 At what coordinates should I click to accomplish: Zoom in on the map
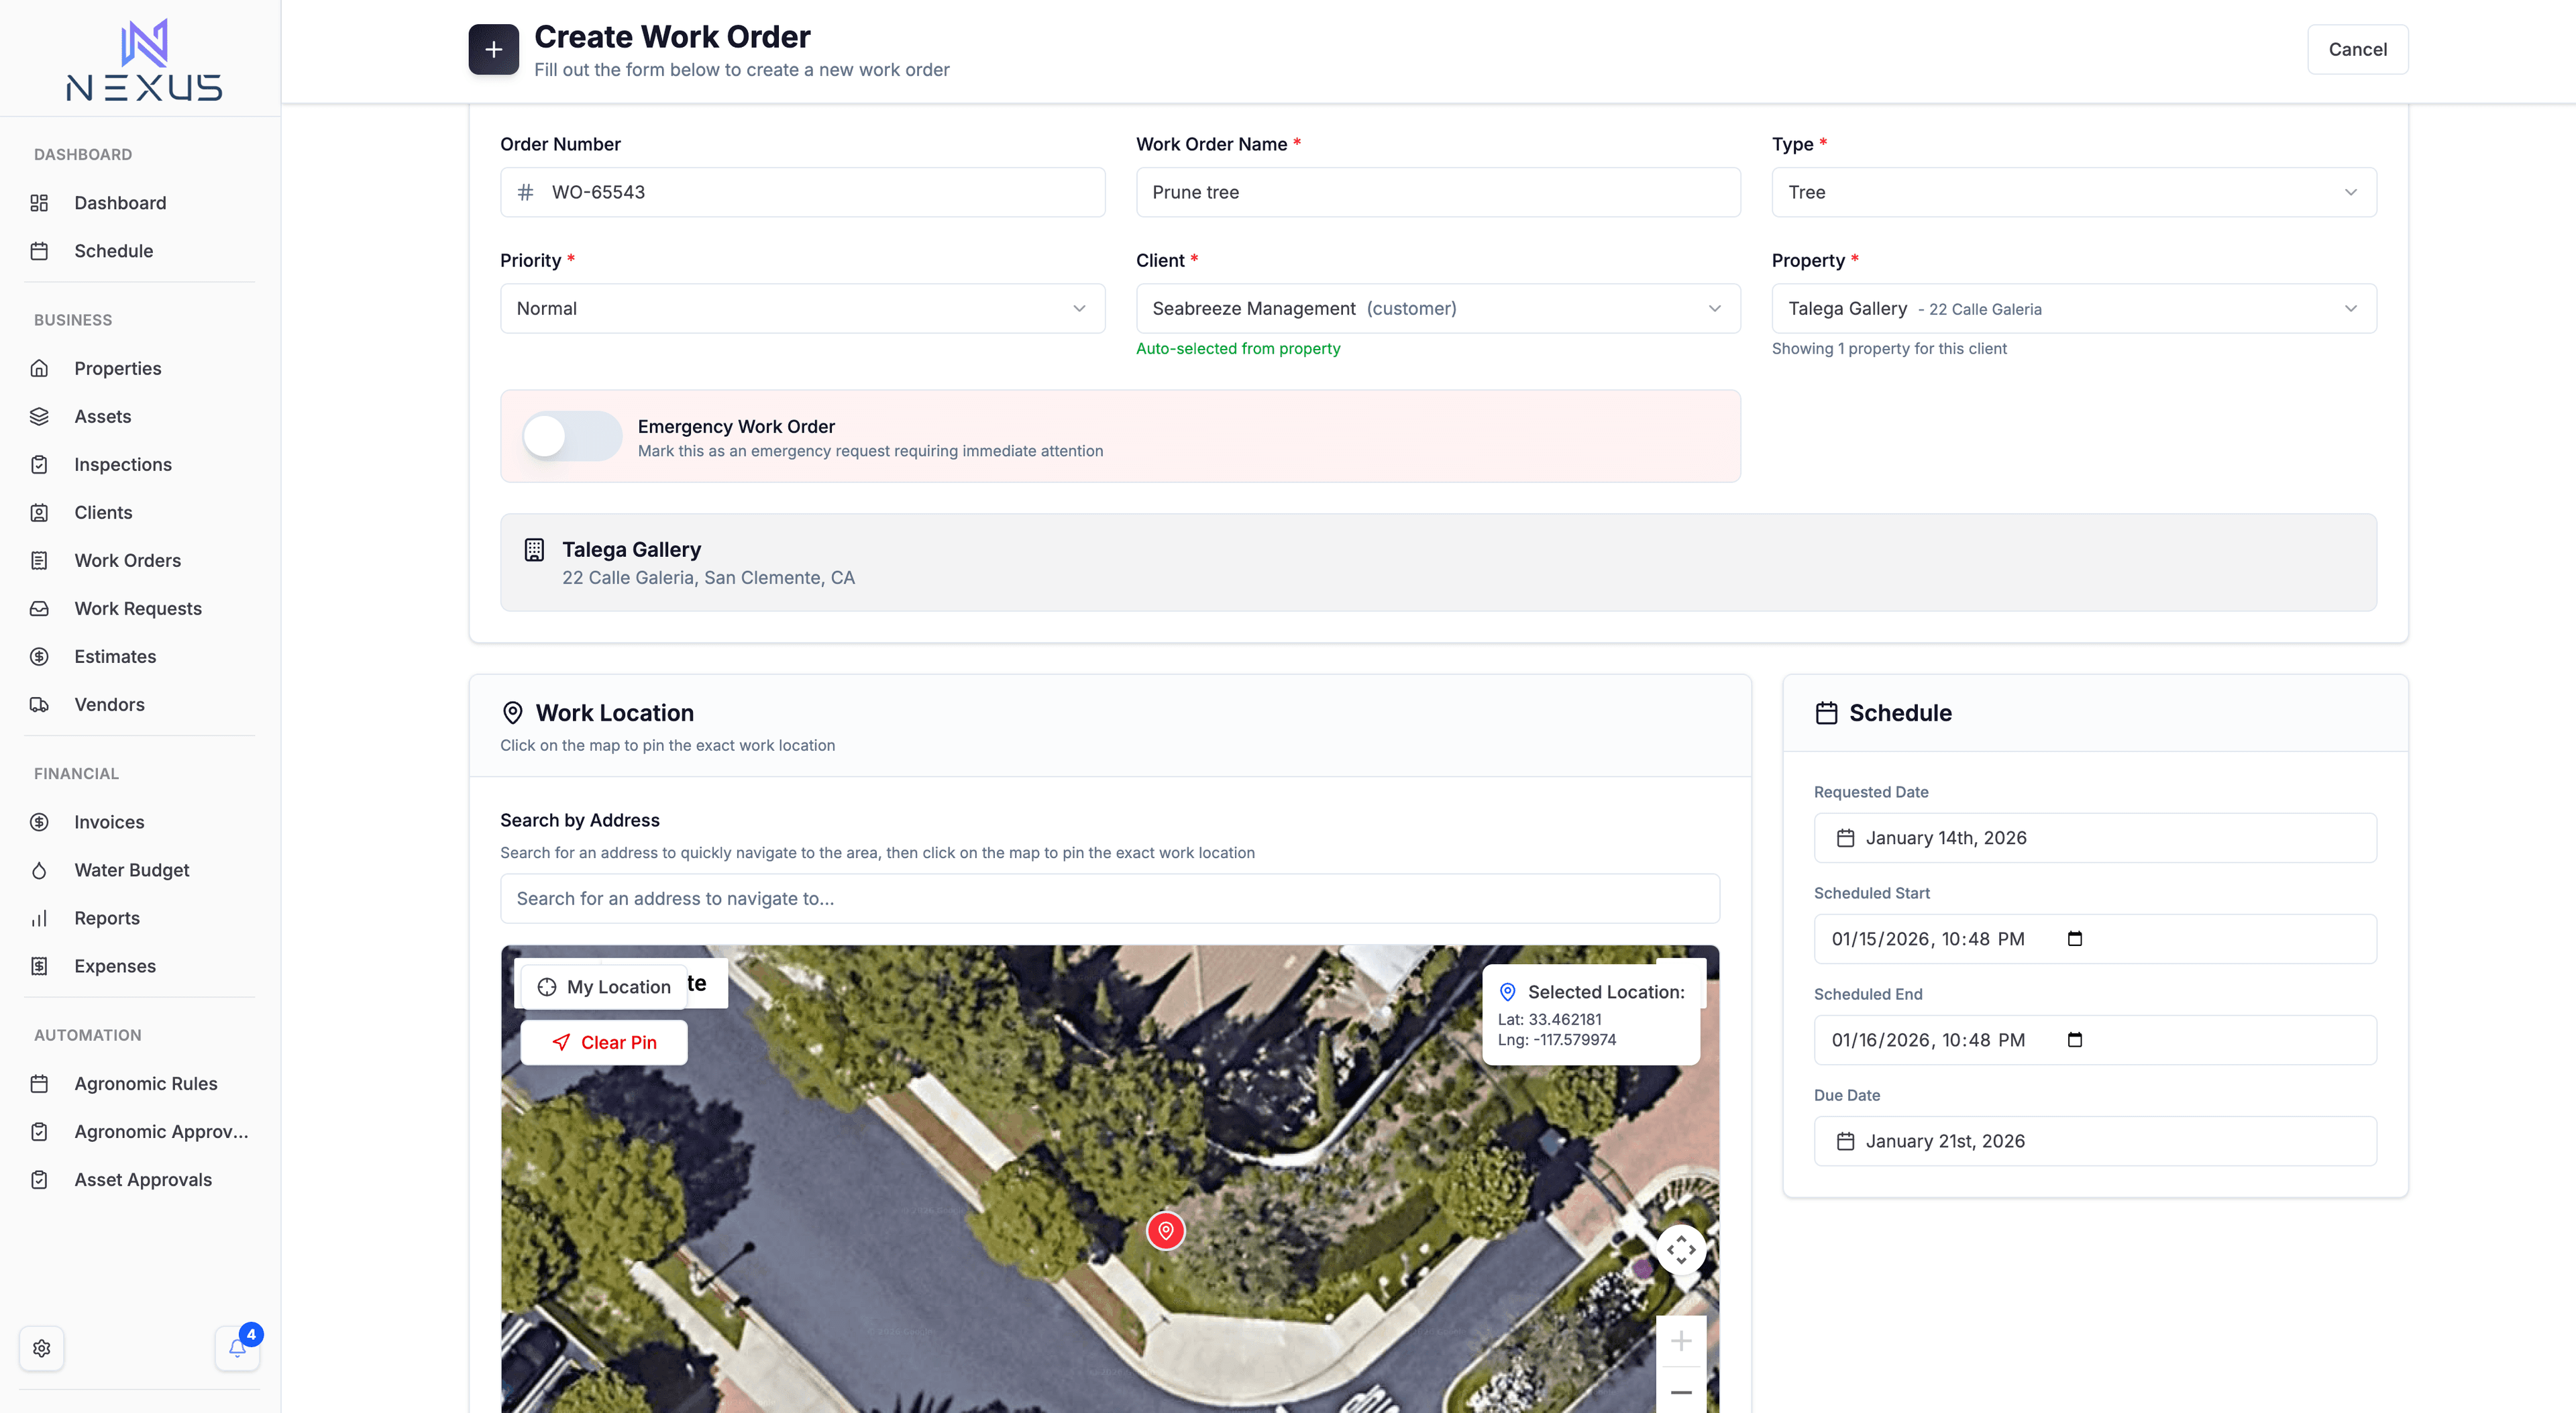[1681, 1341]
